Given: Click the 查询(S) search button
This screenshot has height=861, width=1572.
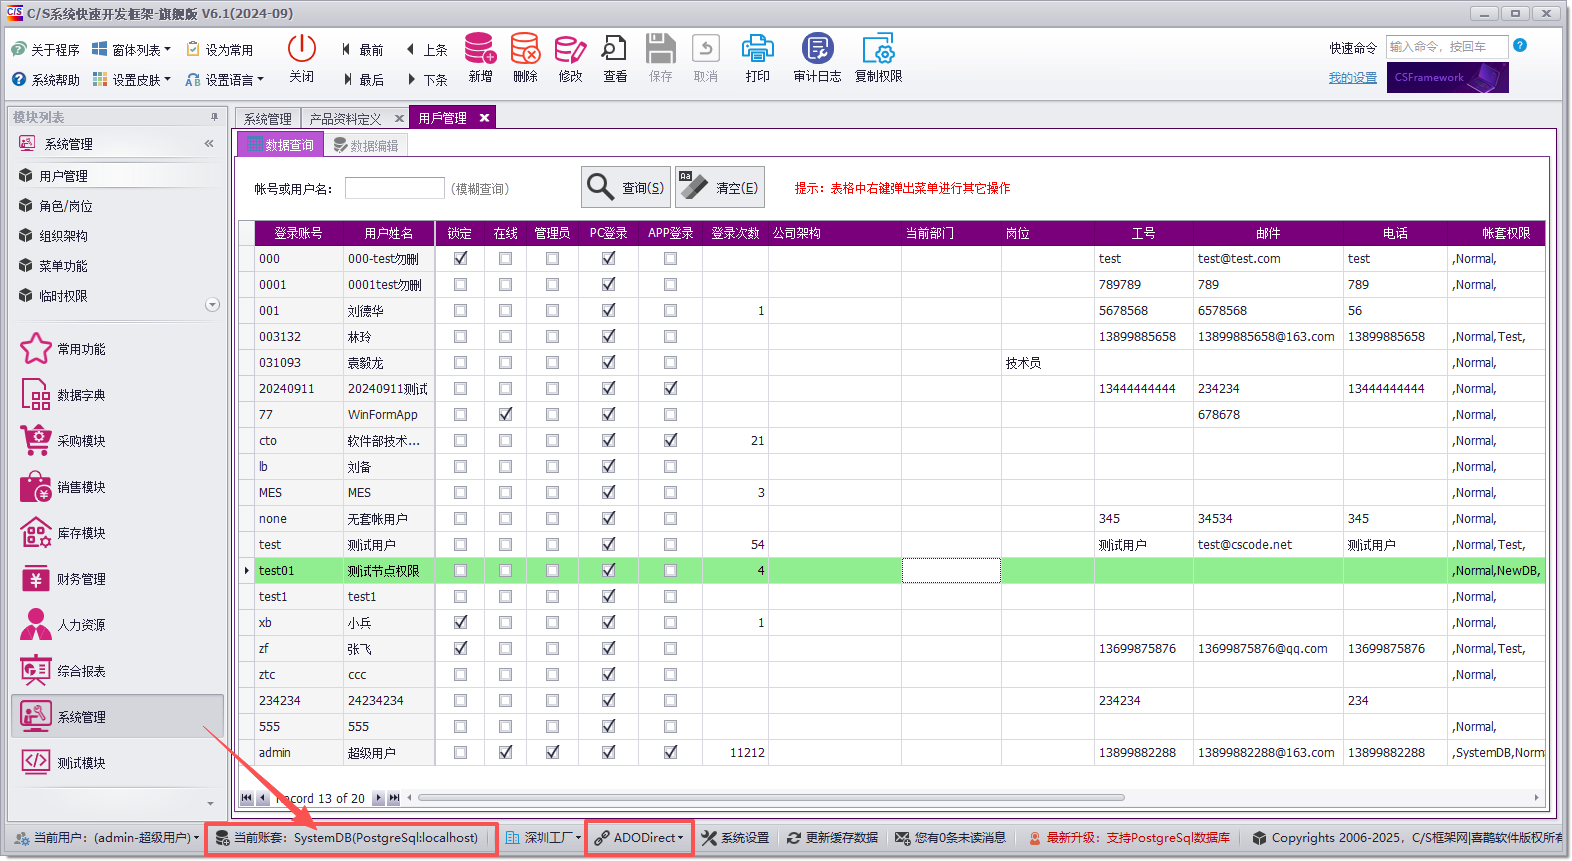Looking at the screenshot, I should click(x=625, y=187).
